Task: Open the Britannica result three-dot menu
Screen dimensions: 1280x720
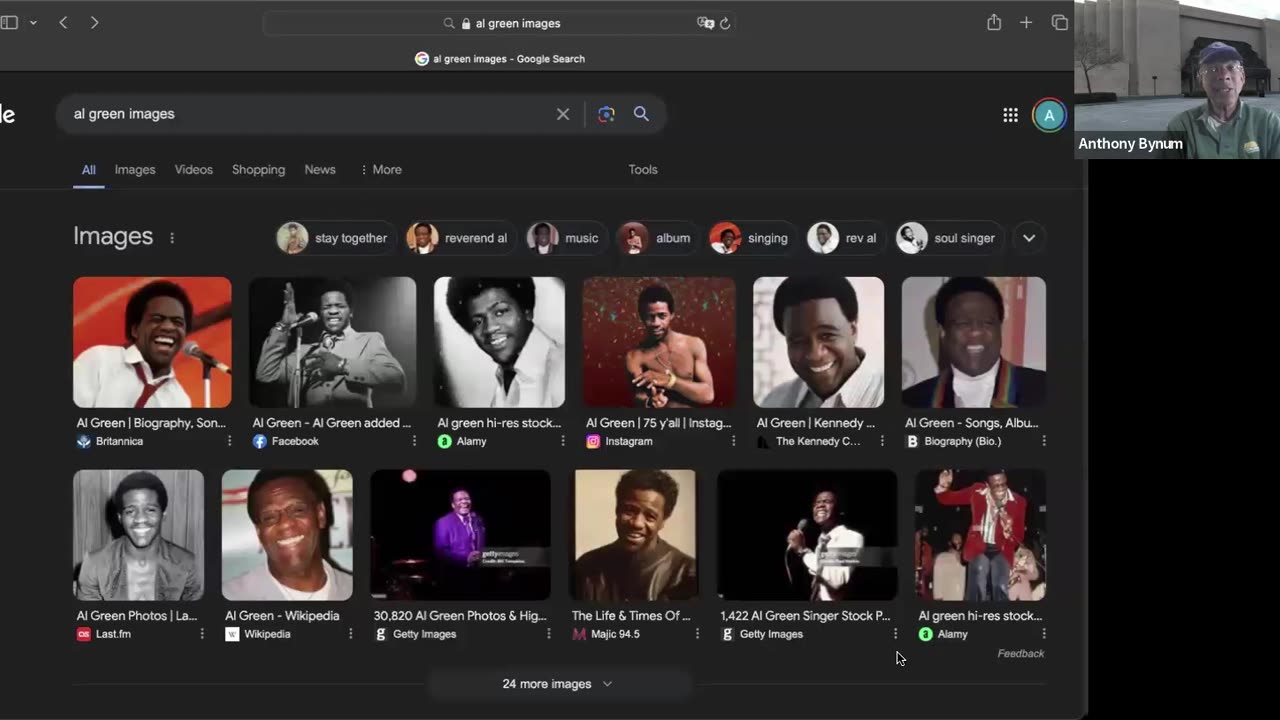Action: (229, 441)
